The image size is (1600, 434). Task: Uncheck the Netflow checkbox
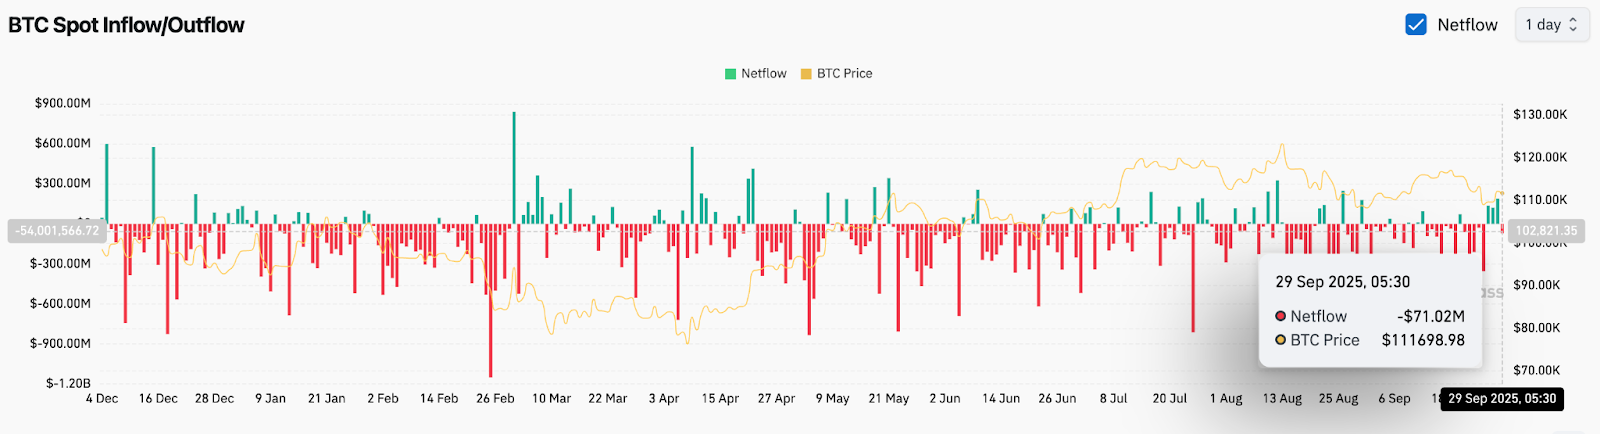pos(1415,25)
